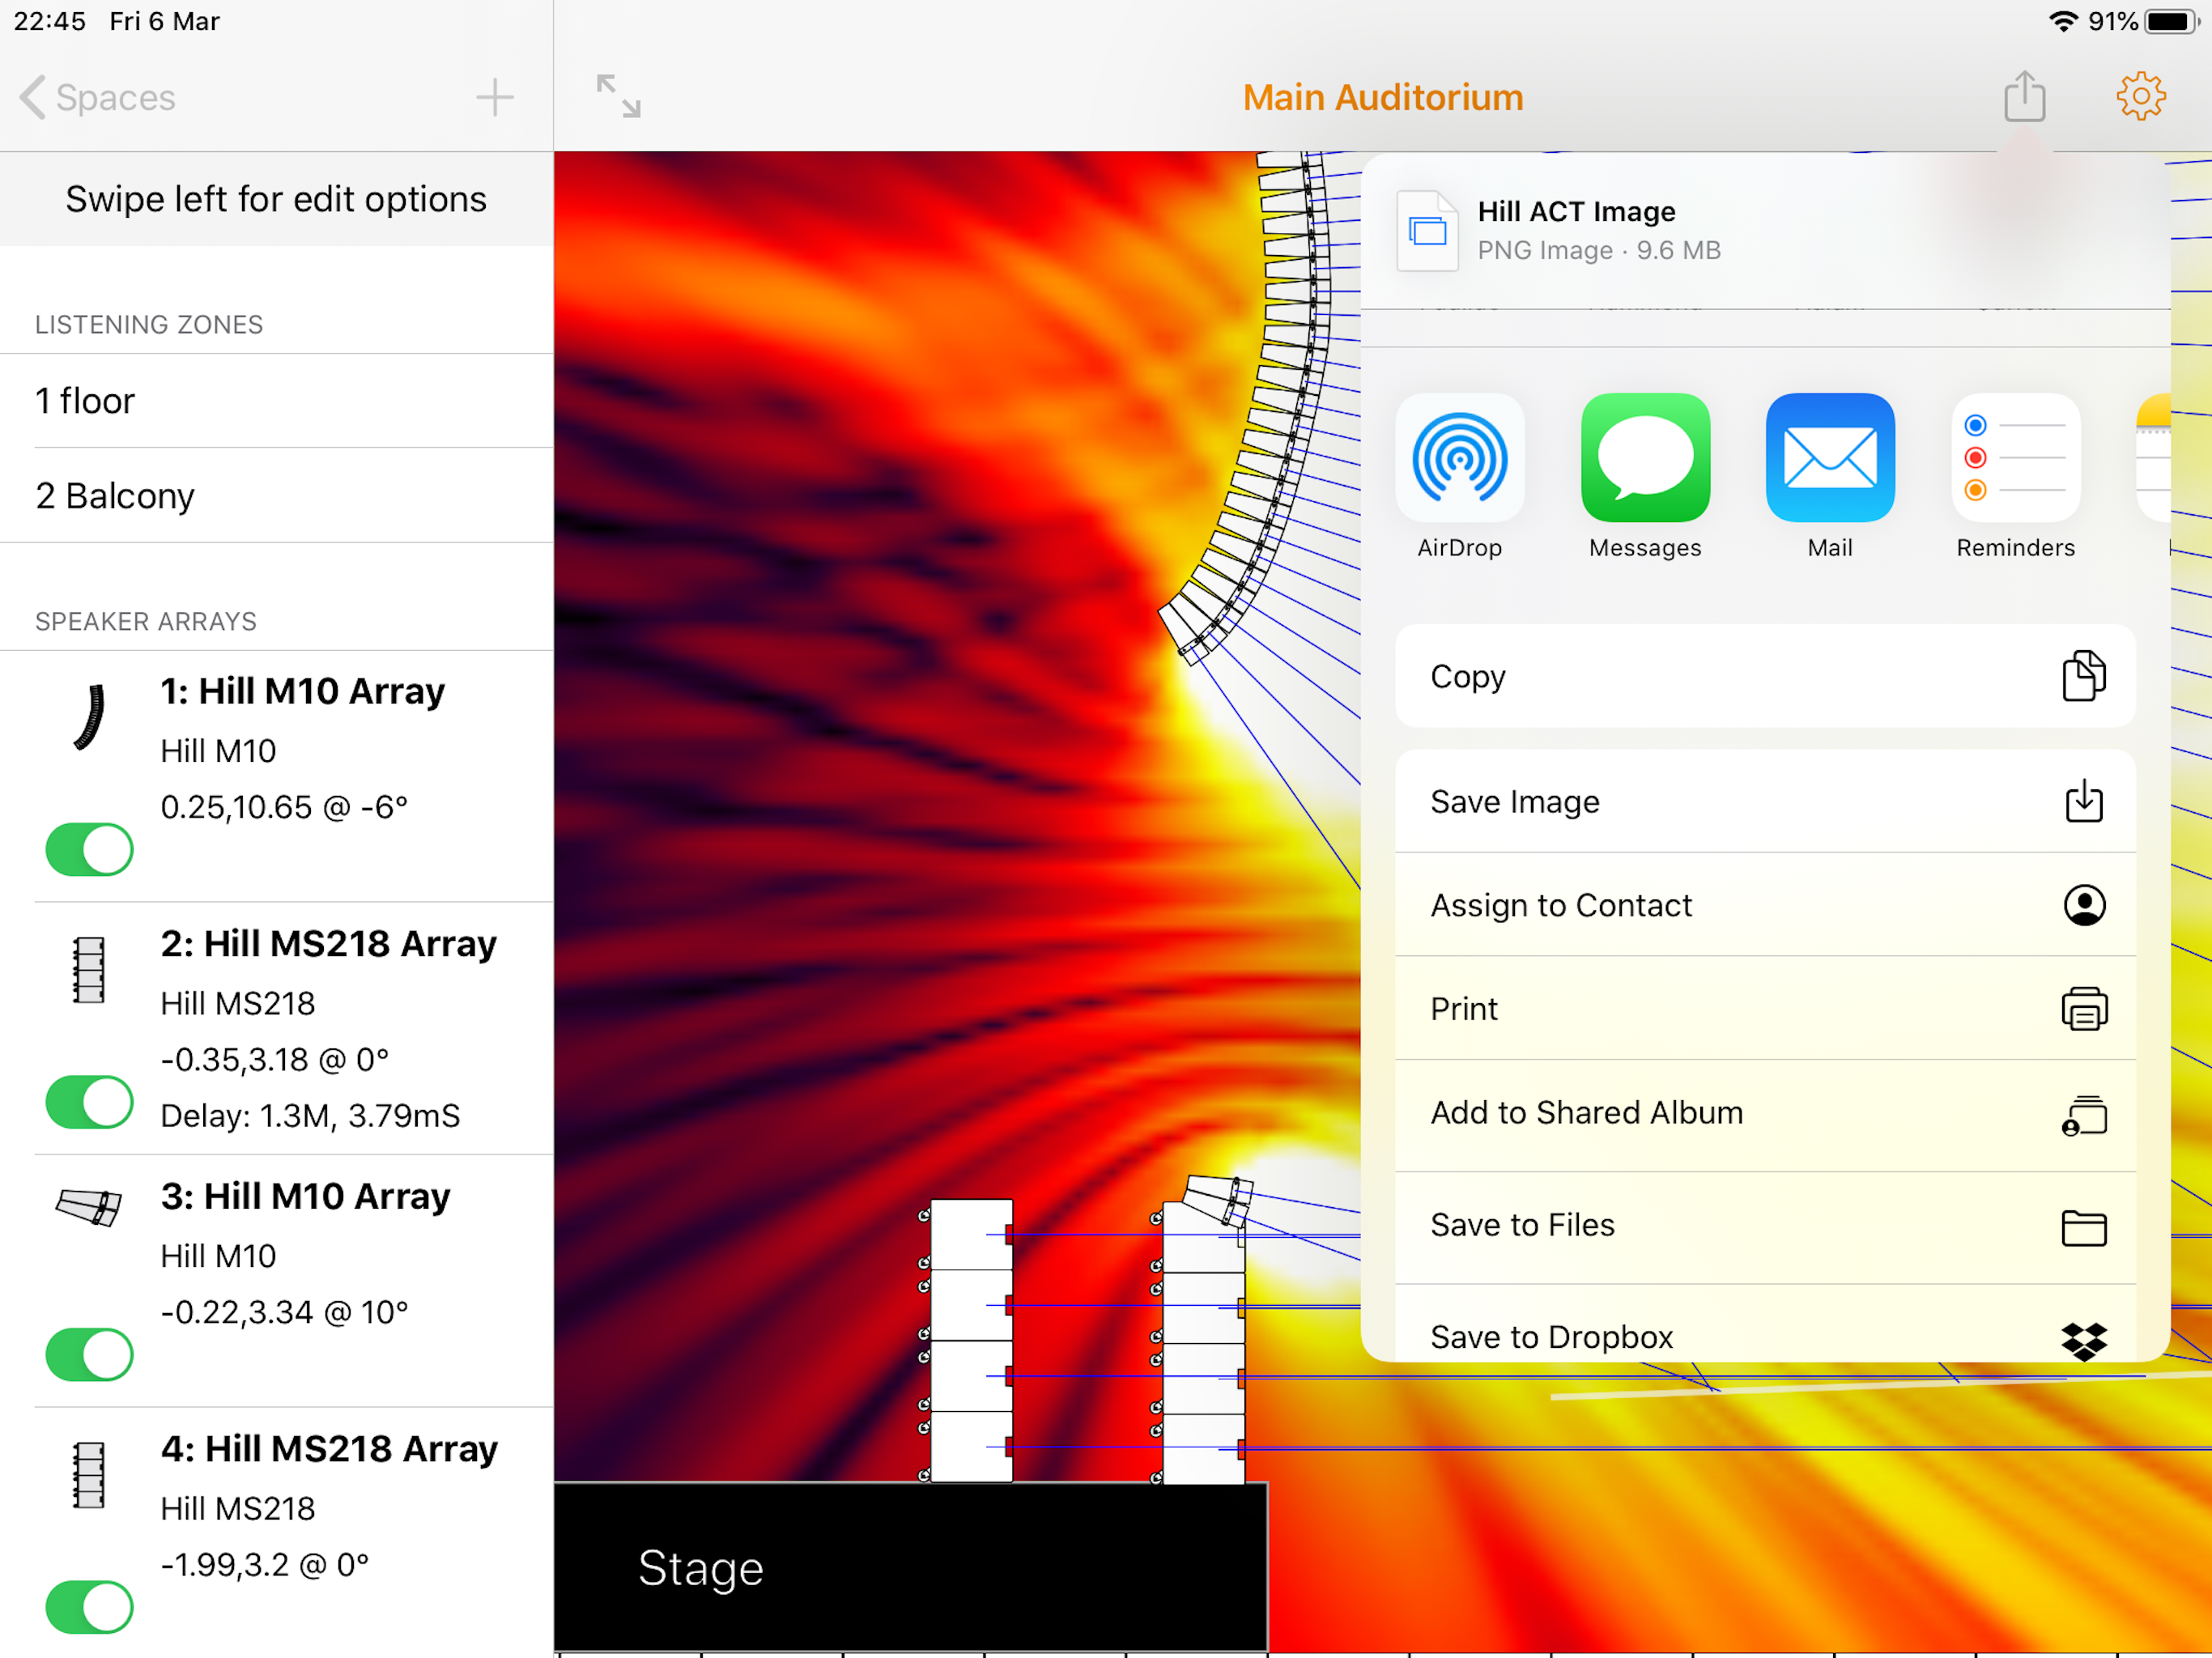Viewport: 2212px width, 1658px height.
Task: Click position text -1.99,3.2 @ 0°
Action: point(265,1565)
